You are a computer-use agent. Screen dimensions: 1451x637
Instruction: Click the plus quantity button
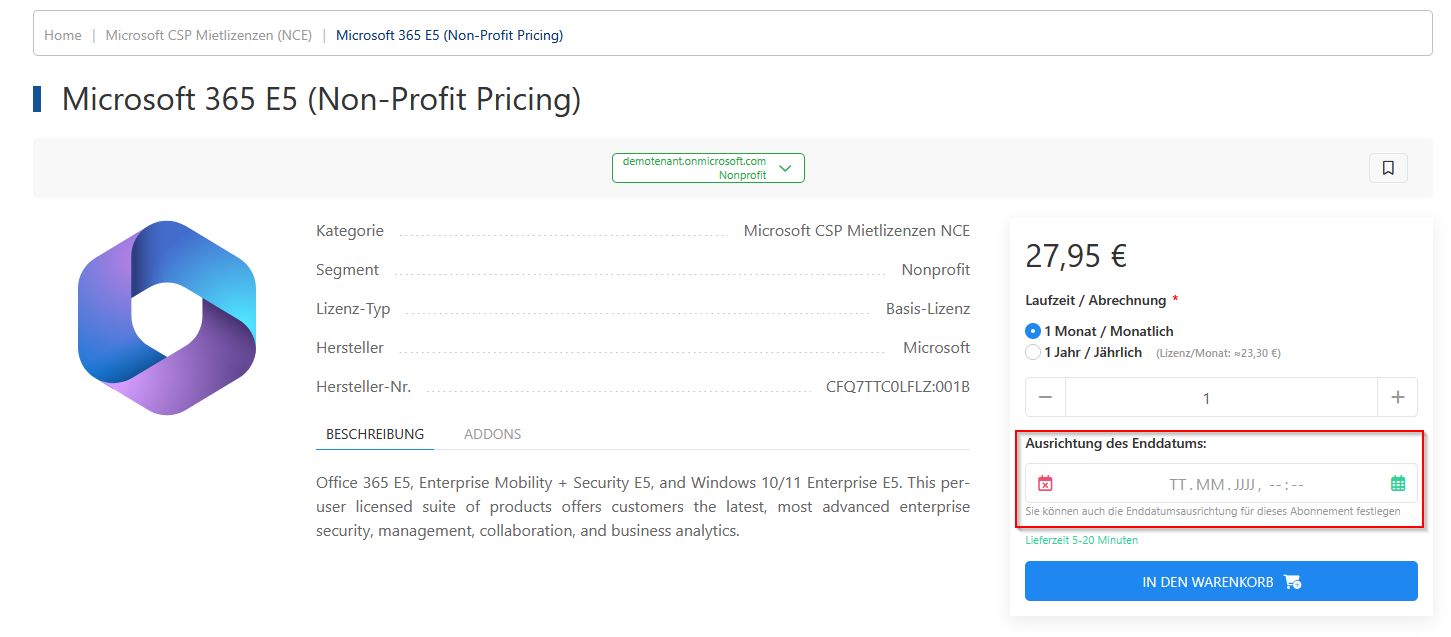click(1397, 397)
